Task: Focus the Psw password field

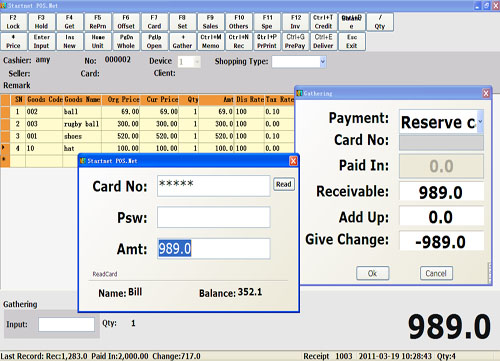Action: (x=214, y=217)
